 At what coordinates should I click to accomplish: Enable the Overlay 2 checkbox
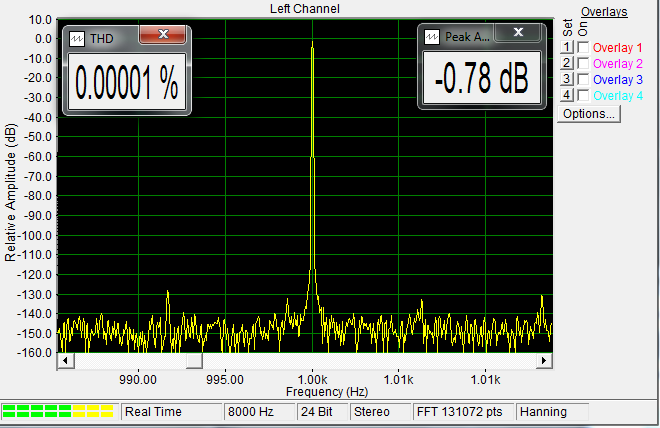[583, 64]
